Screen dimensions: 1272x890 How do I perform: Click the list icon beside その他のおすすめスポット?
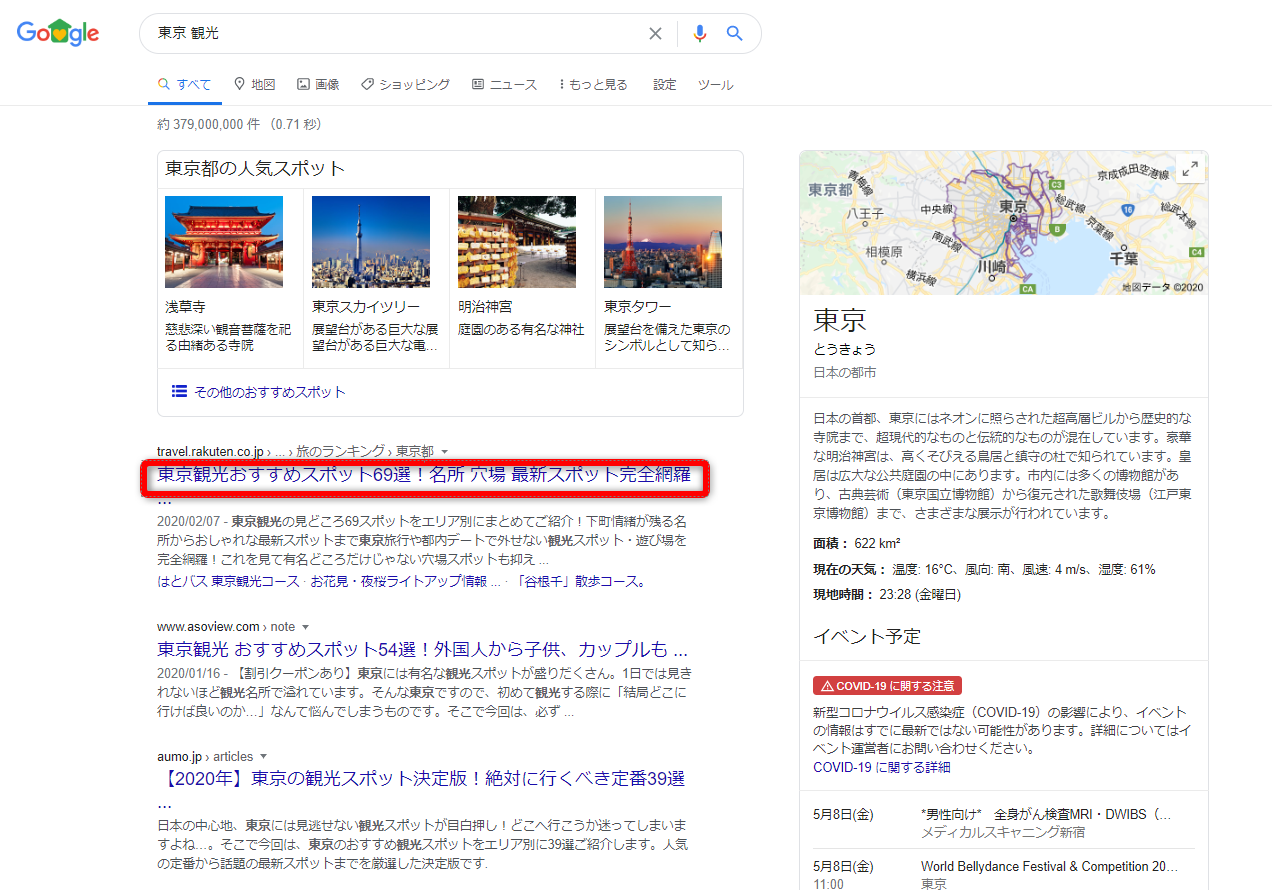click(179, 392)
